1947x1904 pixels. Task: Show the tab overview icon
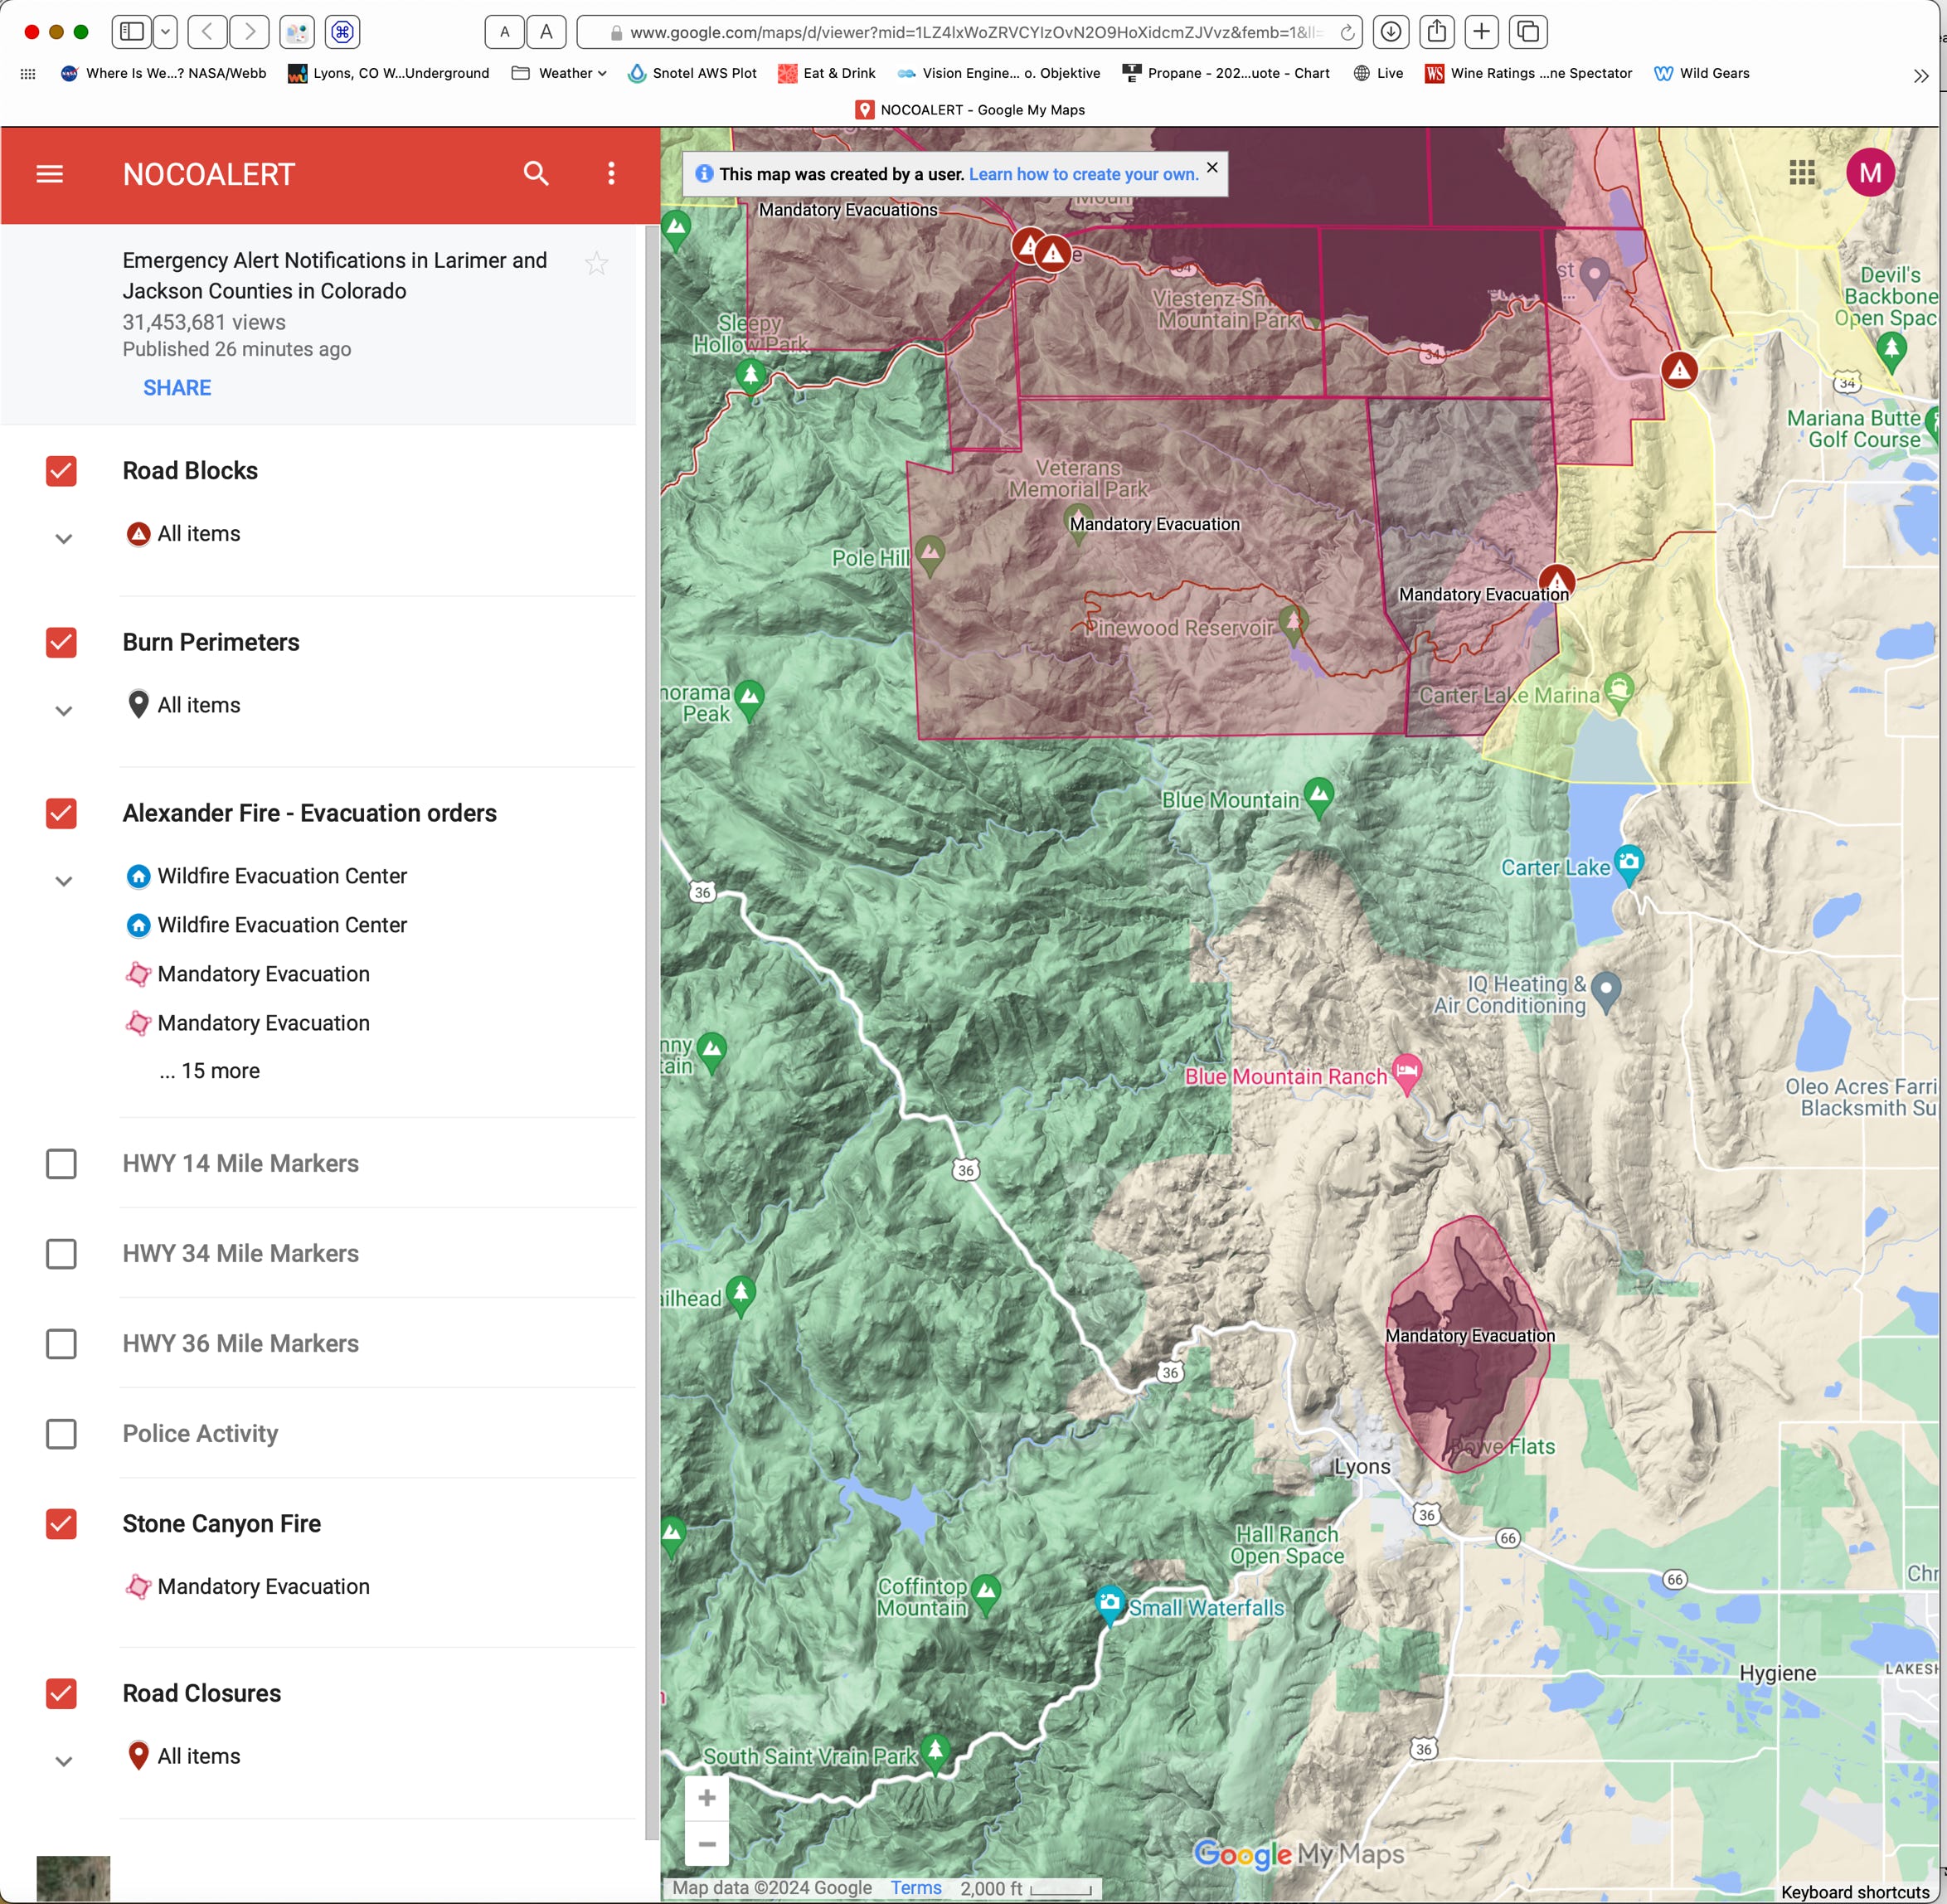[1528, 31]
